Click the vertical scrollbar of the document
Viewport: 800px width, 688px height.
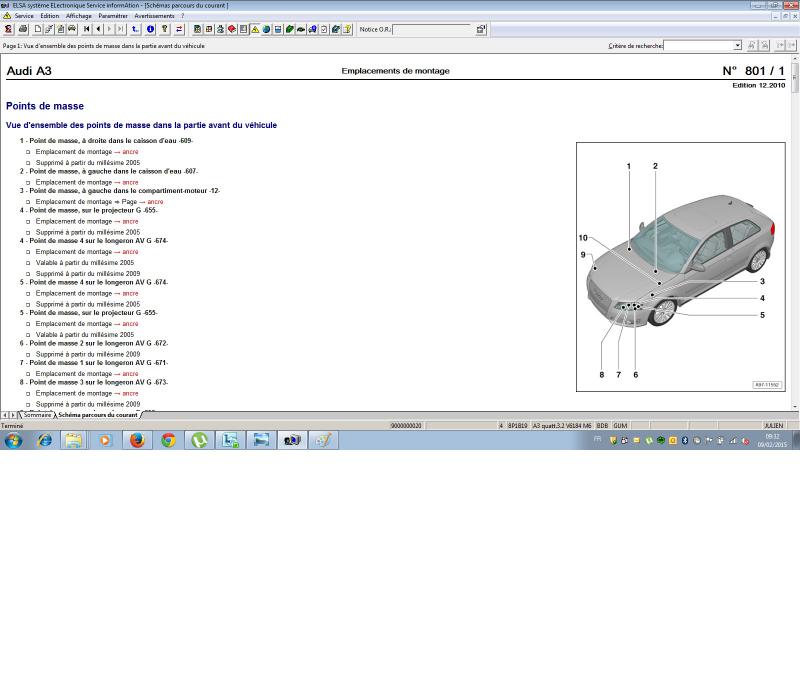point(795,231)
